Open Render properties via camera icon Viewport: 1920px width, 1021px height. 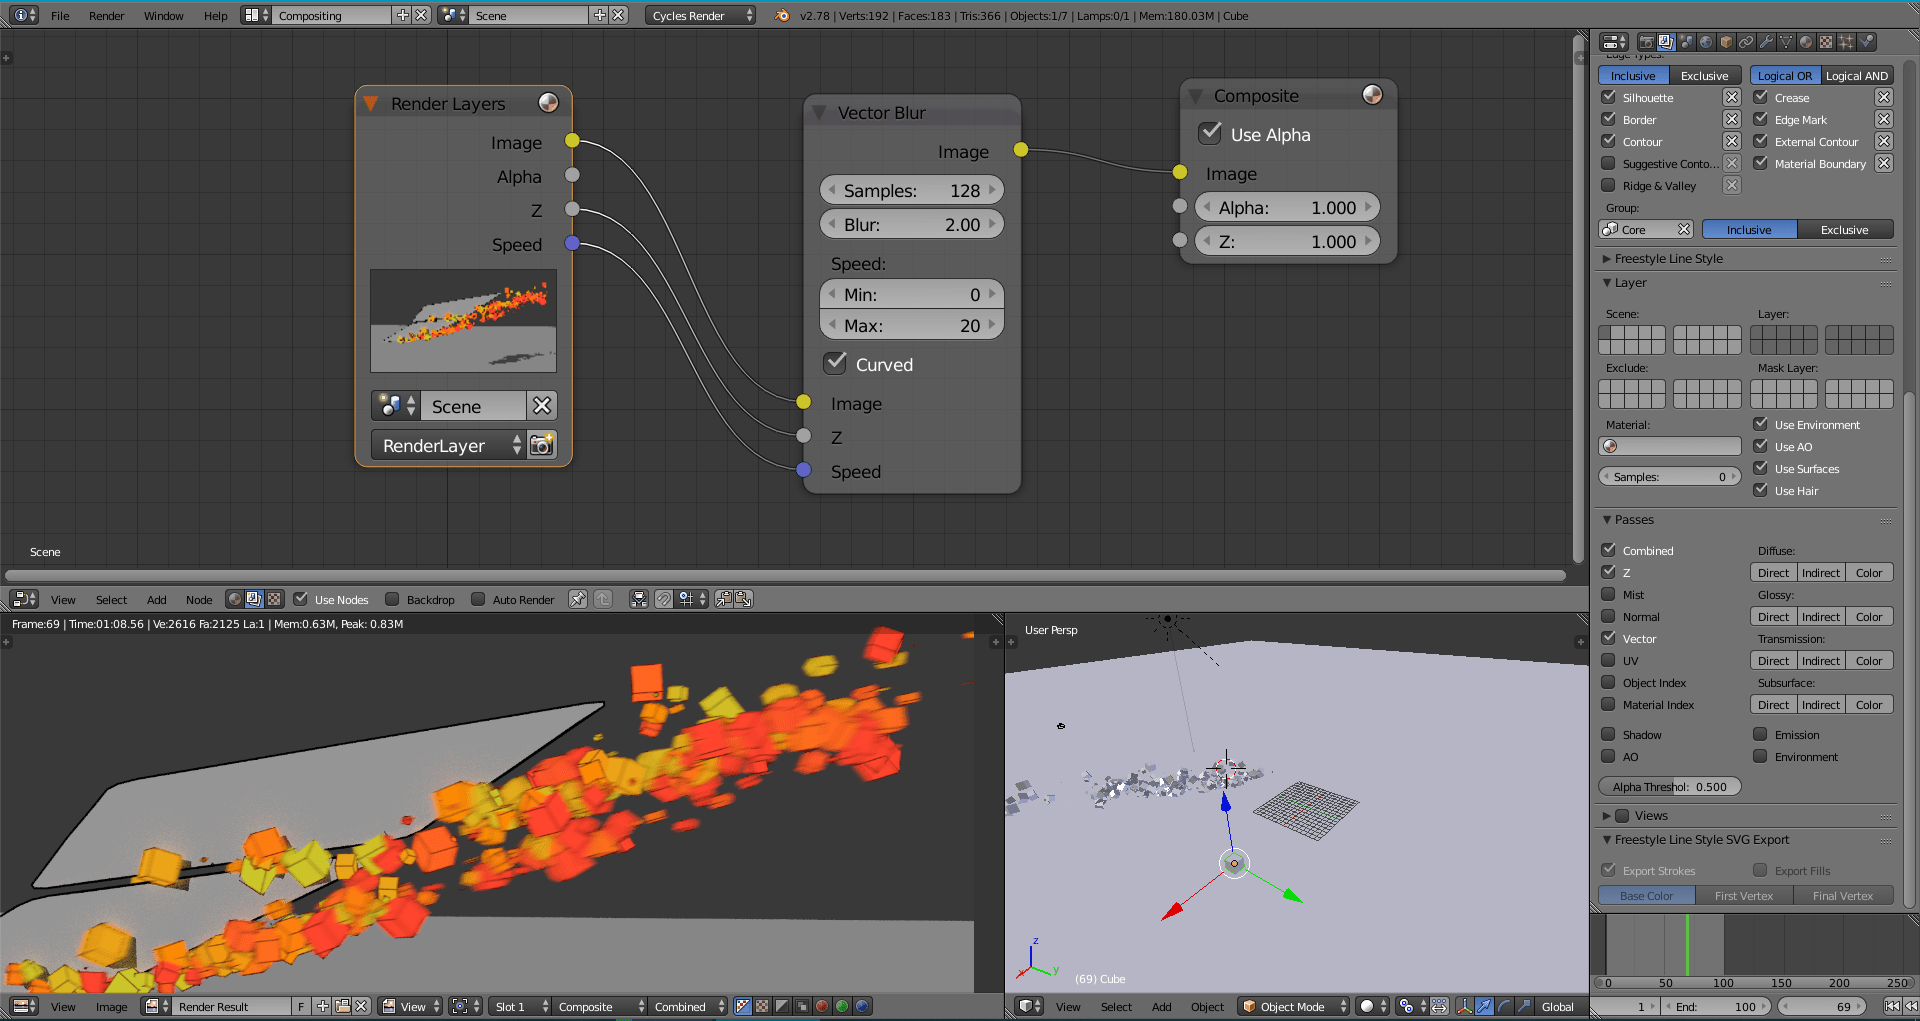[1646, 41]
